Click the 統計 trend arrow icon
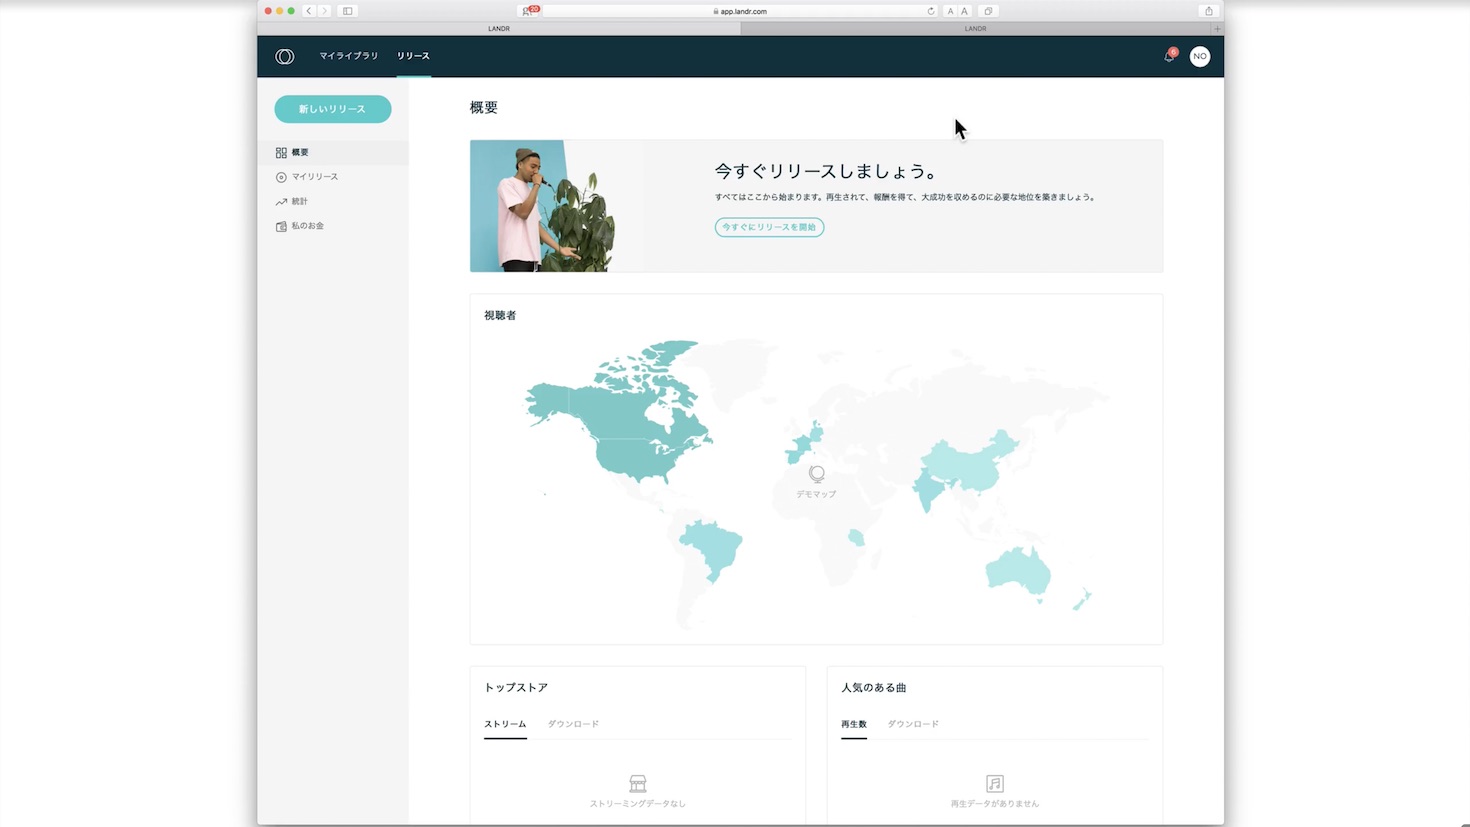This screenshot has height=827, width=1470. pos(281,202)
